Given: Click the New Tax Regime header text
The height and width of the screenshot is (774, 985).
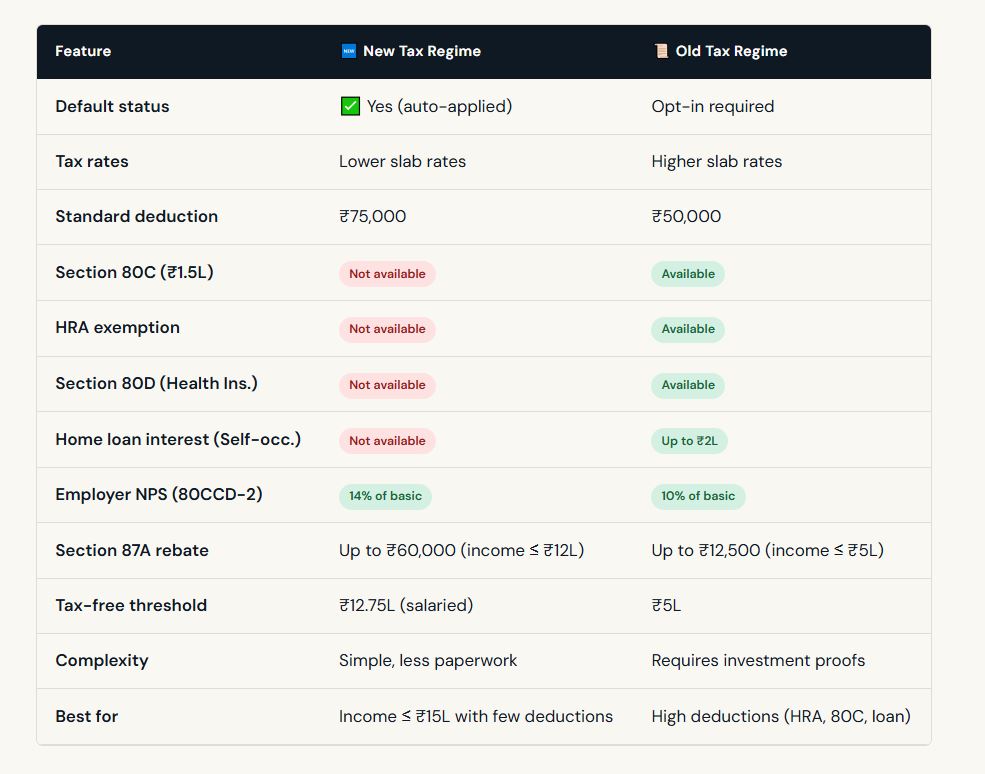Looking at the screenshot, I should 421,51.
